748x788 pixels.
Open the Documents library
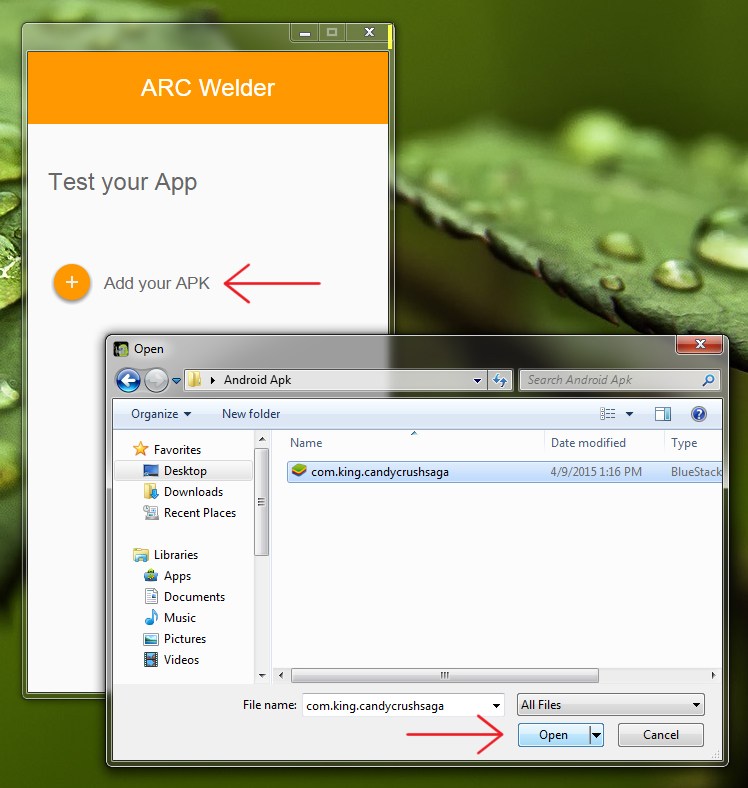pyautogui.click(x=194, y=597)
